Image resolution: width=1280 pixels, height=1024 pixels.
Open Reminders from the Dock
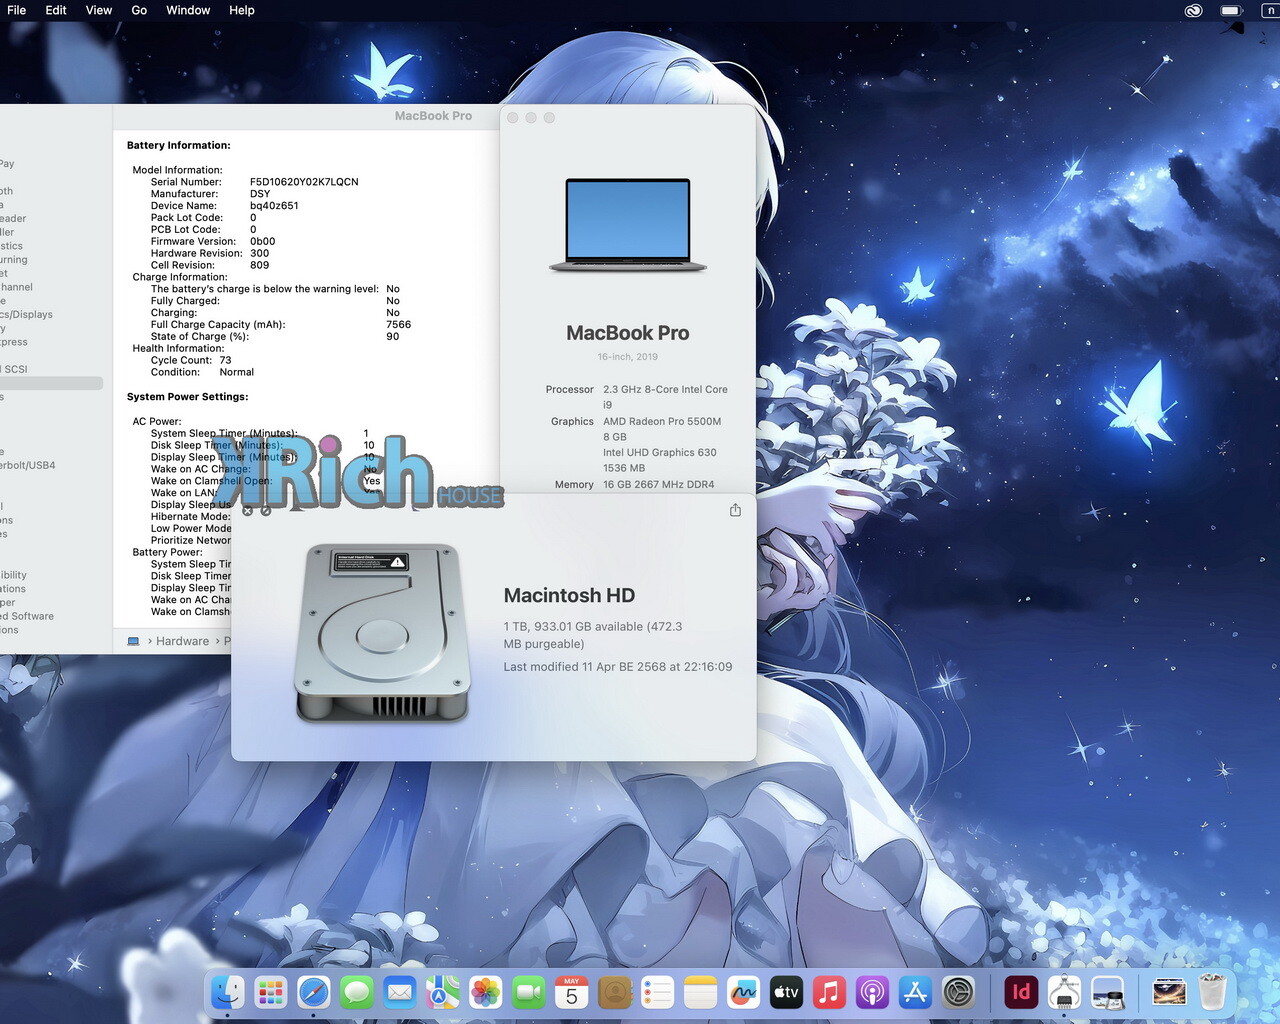pyautogui.click(x=657, y=993)
